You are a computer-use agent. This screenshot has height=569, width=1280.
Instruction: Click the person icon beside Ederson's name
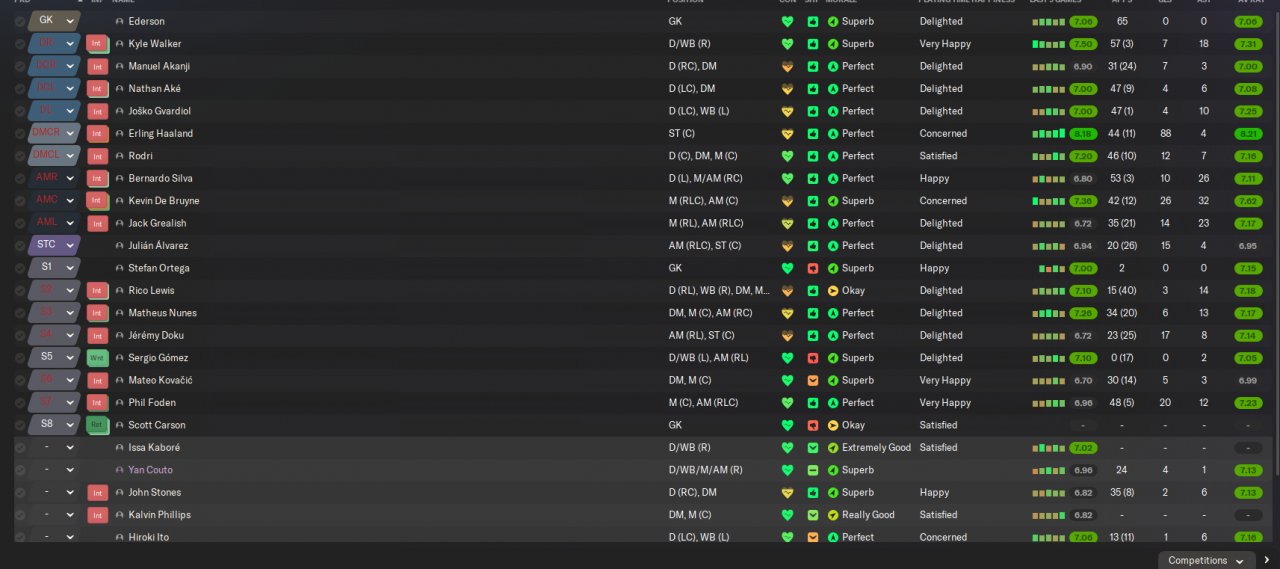pyautogui.click(x=120, y=21)
